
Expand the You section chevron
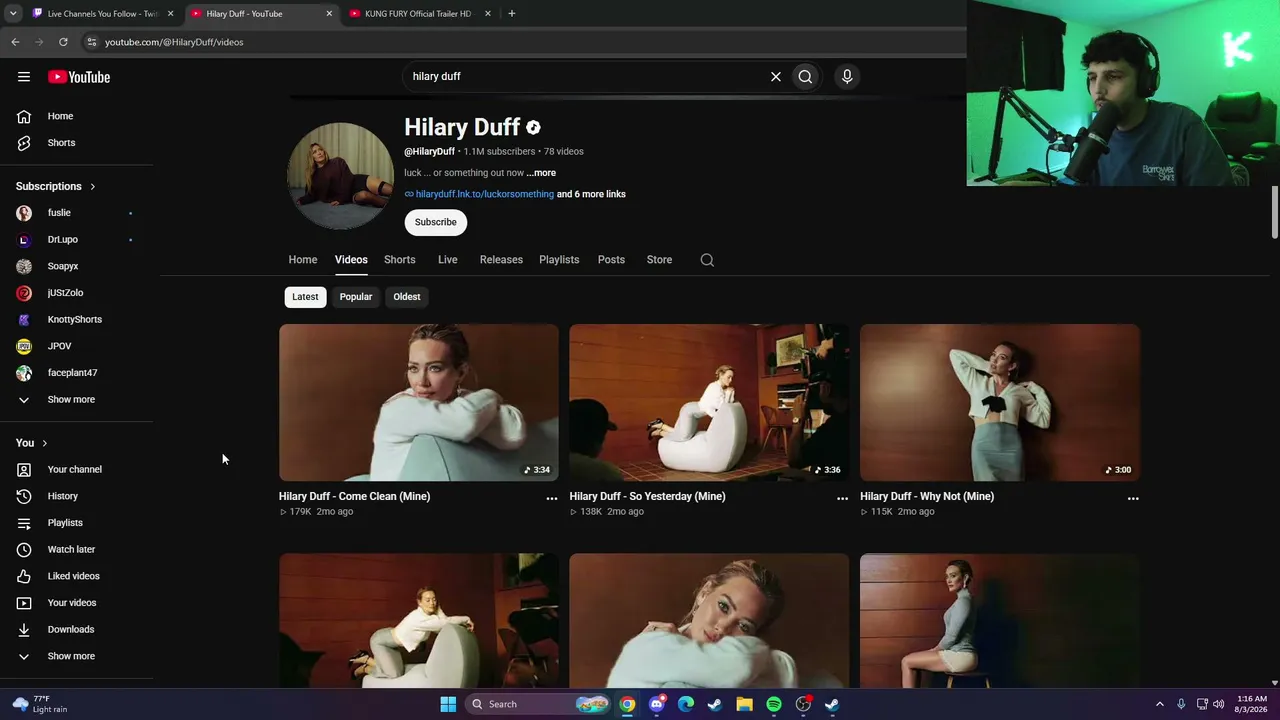click(44, 443)
